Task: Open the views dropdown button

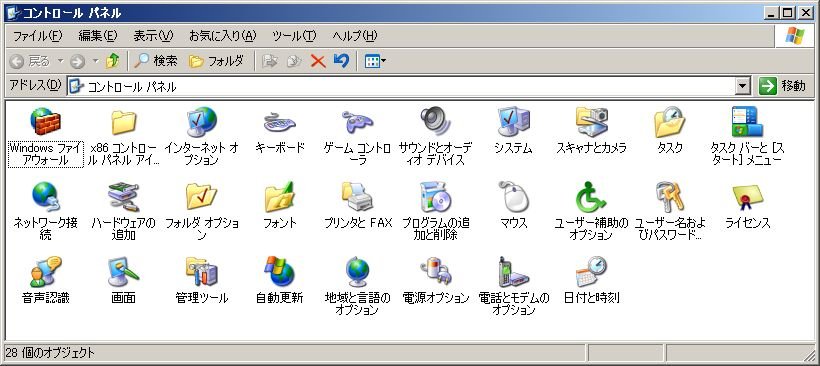Action: [x=375, y=62]
